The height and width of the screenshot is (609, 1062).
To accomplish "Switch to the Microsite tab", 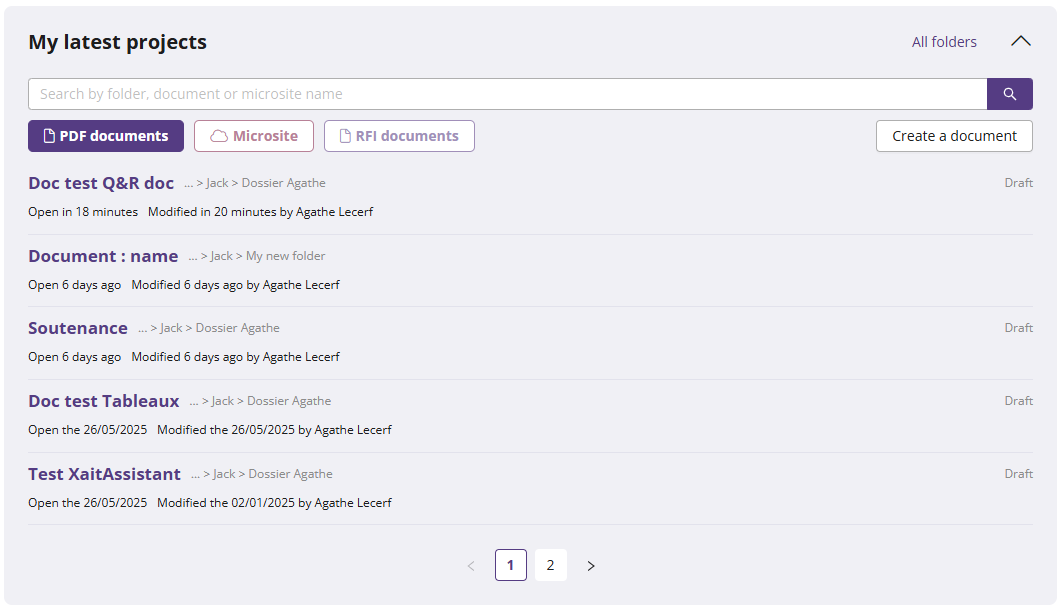I will (x=254, y=136).
